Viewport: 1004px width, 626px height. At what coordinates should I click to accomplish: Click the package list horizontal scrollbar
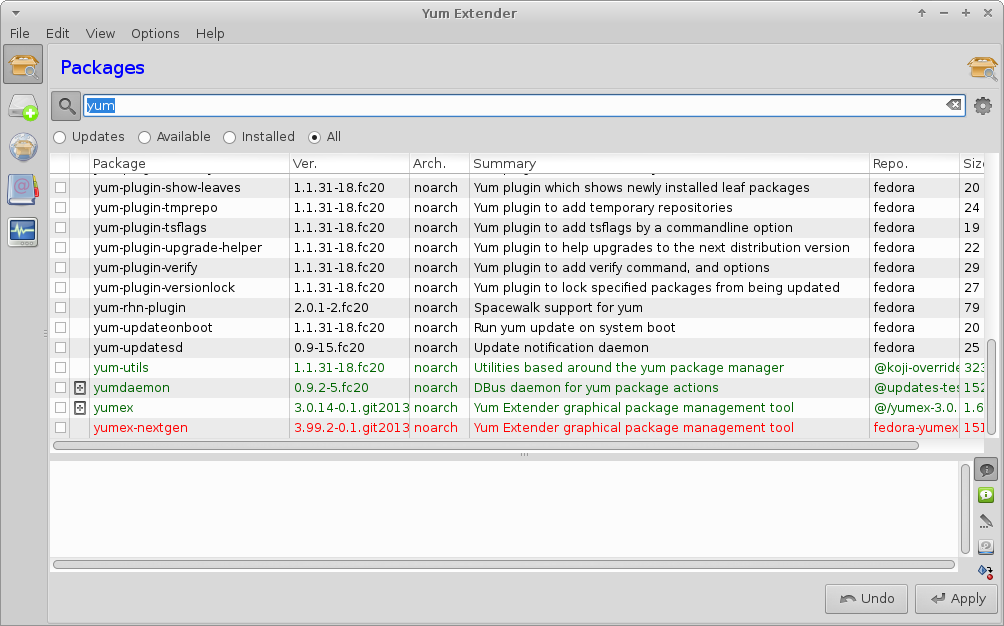coord(486,445)
